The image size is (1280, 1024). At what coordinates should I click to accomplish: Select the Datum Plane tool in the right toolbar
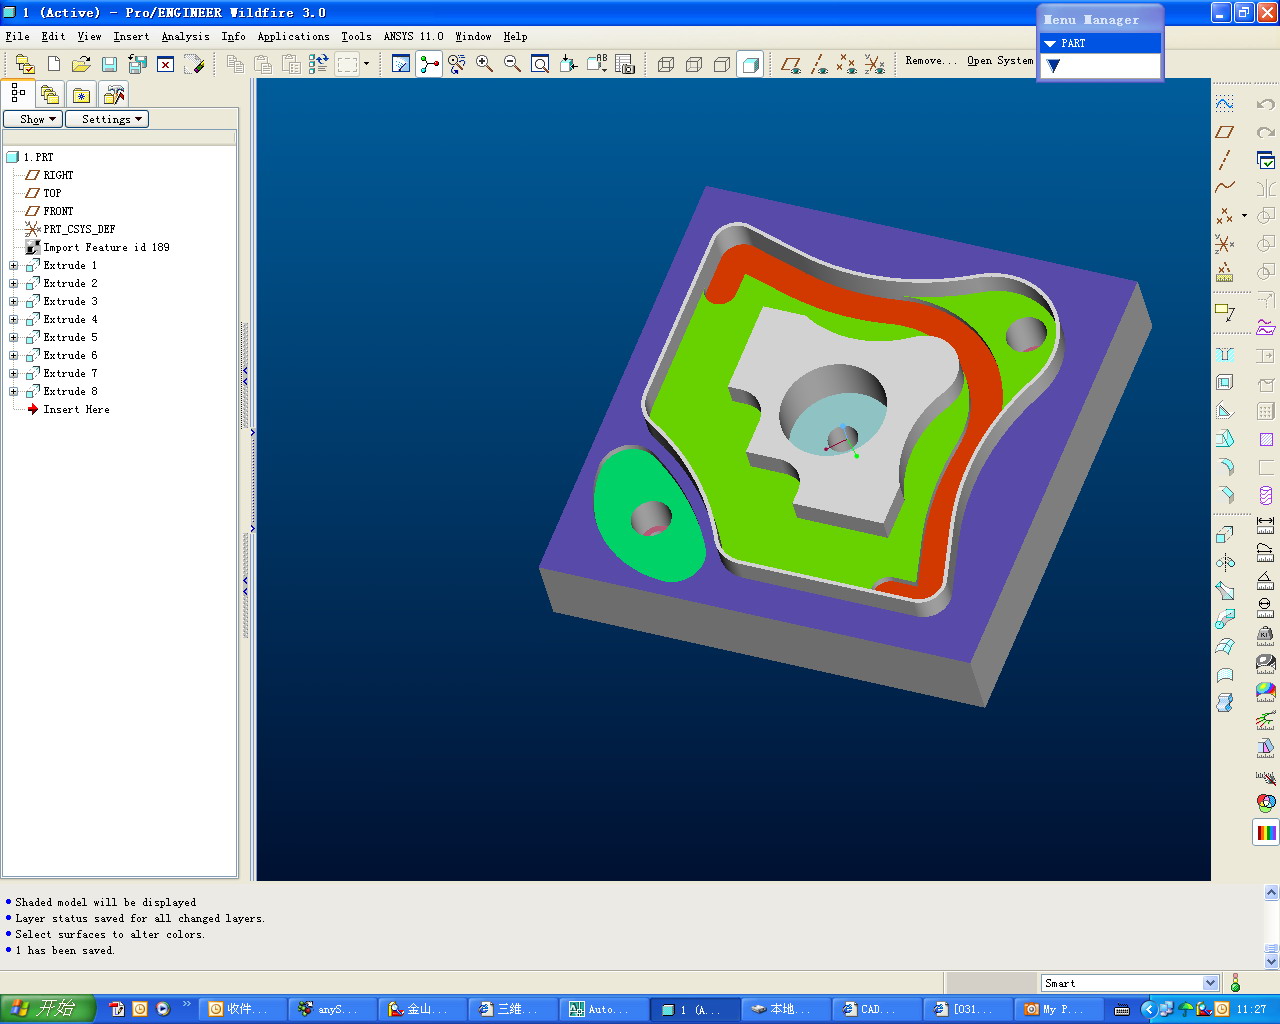1225,132
